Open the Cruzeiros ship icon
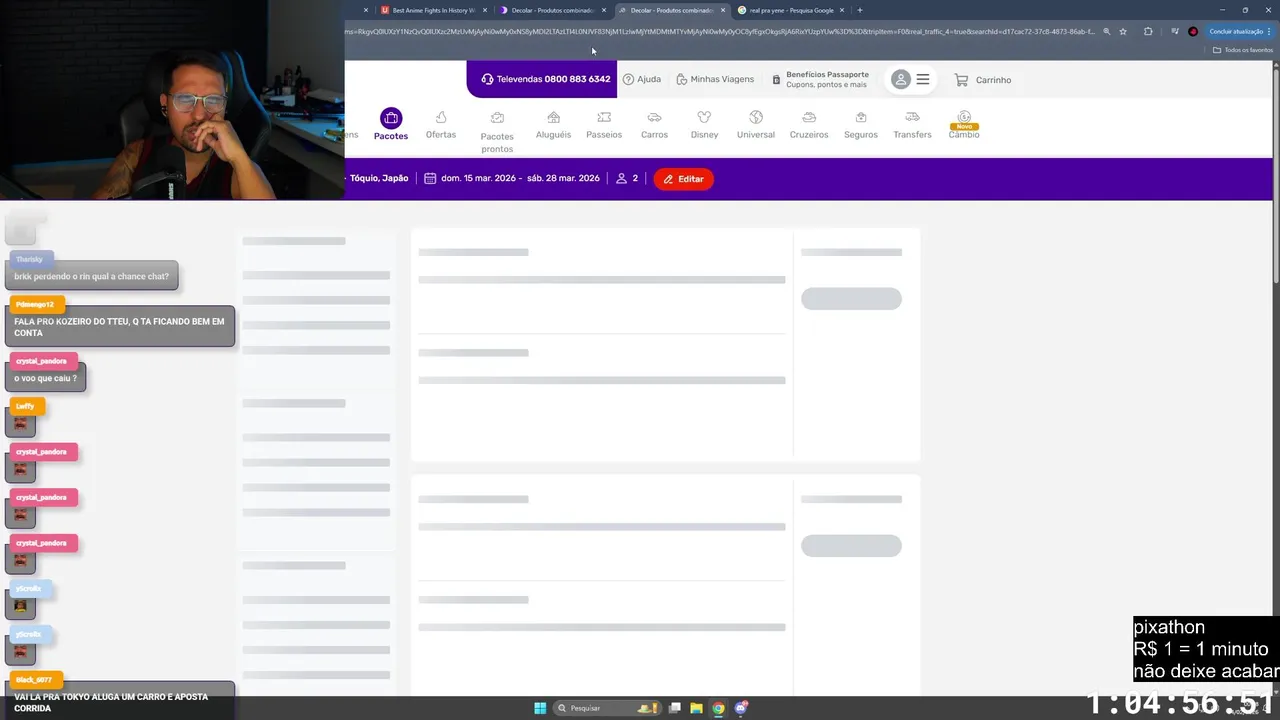 (x=809, y=118)
